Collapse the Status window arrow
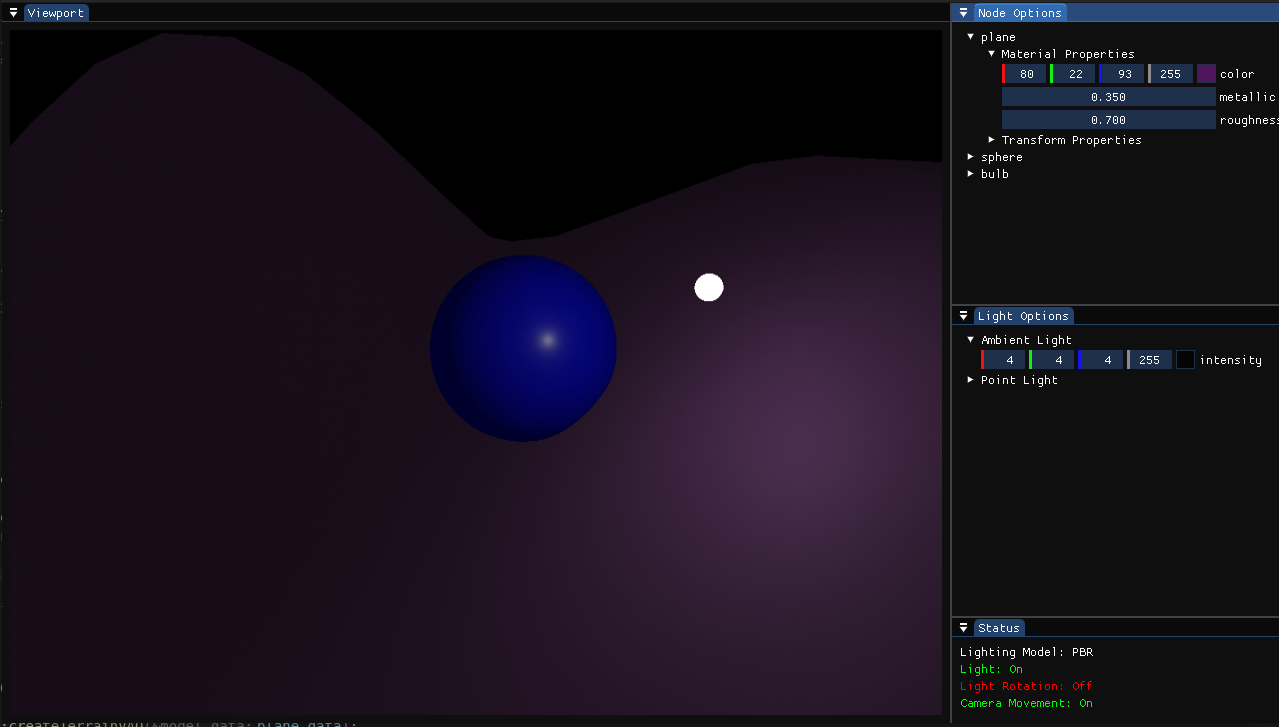 [964, 628]
